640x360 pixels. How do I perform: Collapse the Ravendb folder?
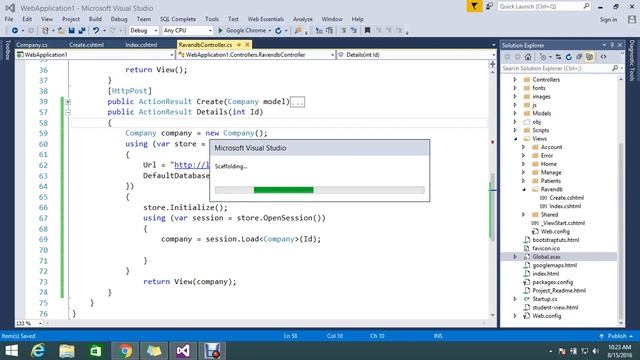point(524,189)
